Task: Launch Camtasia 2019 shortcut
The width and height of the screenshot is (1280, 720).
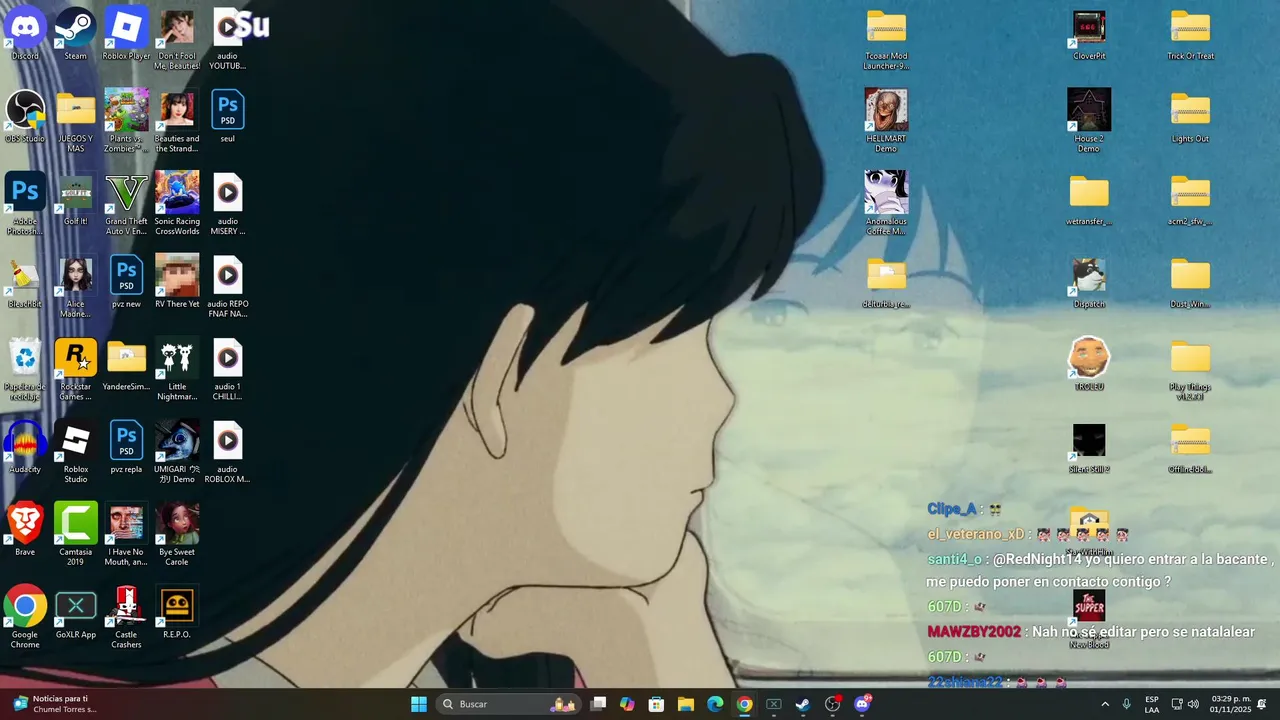Action: tap(76, 535)
